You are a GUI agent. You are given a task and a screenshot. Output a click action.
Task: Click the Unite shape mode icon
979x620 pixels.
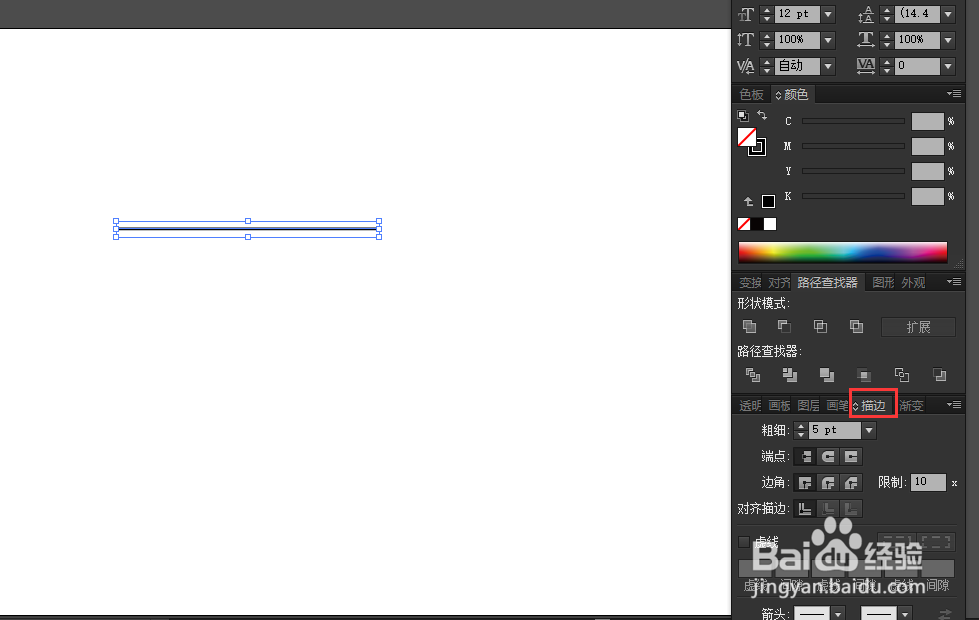click(x=749, y=327)
